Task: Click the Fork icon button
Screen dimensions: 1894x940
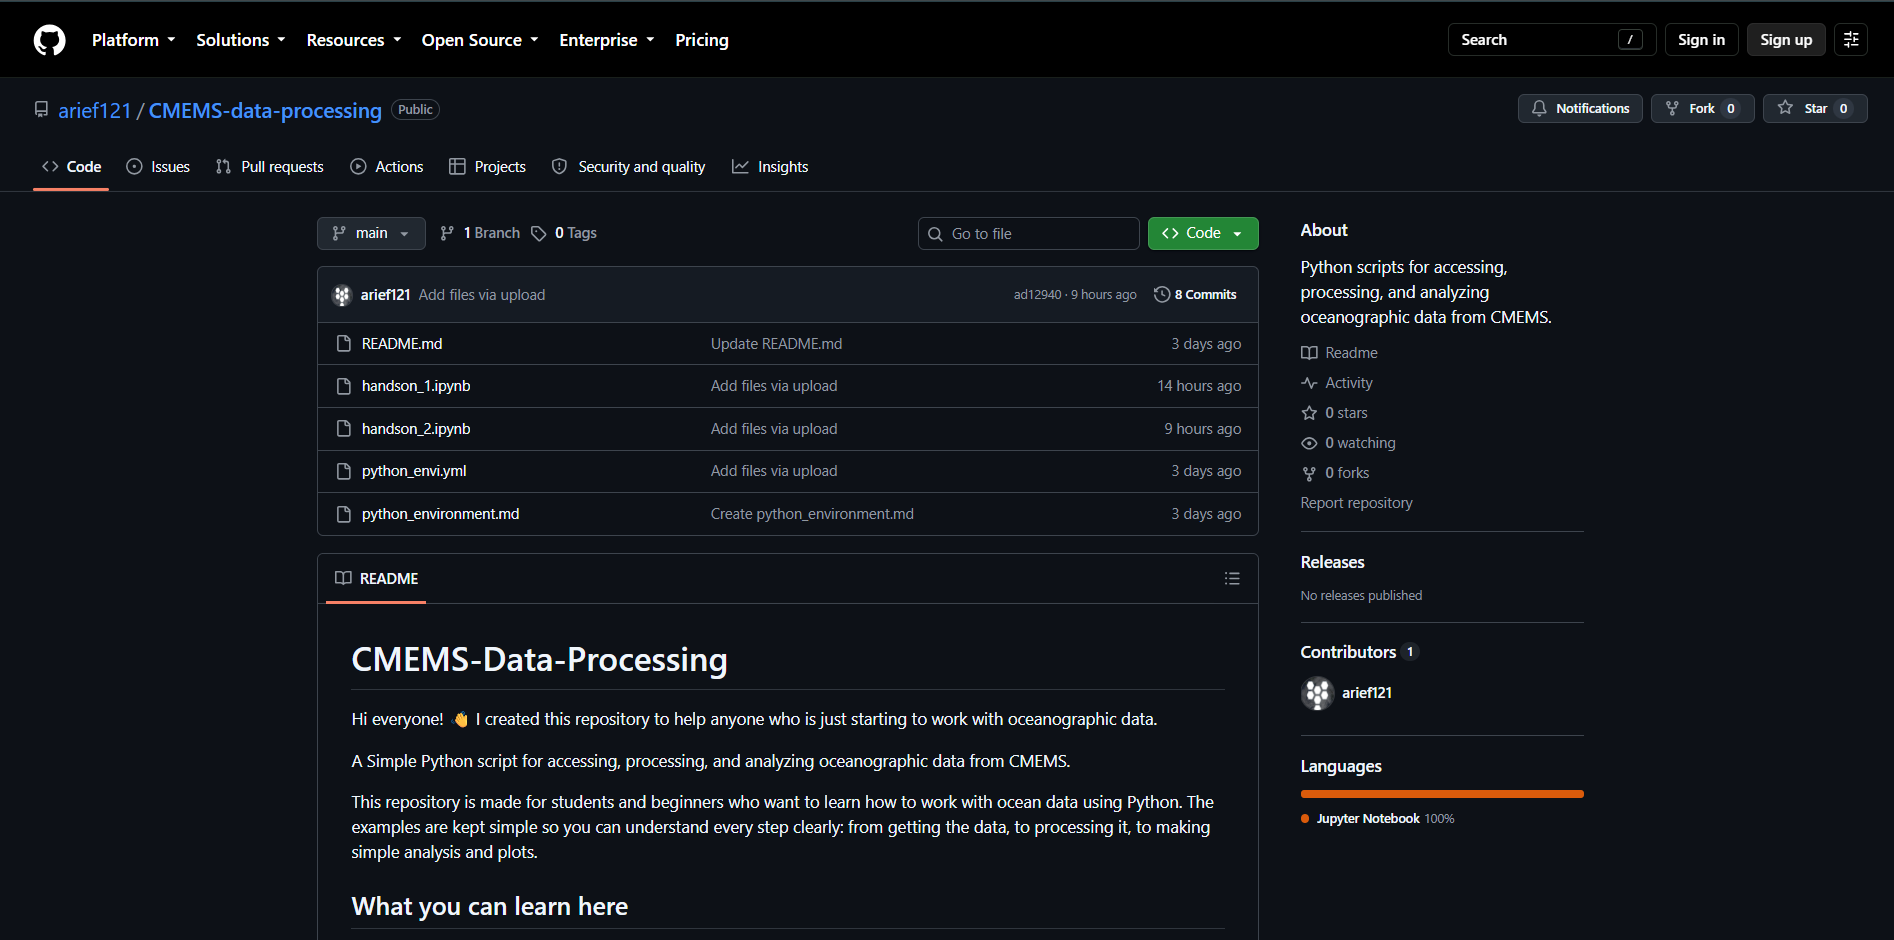Action: coord(1672,108)
